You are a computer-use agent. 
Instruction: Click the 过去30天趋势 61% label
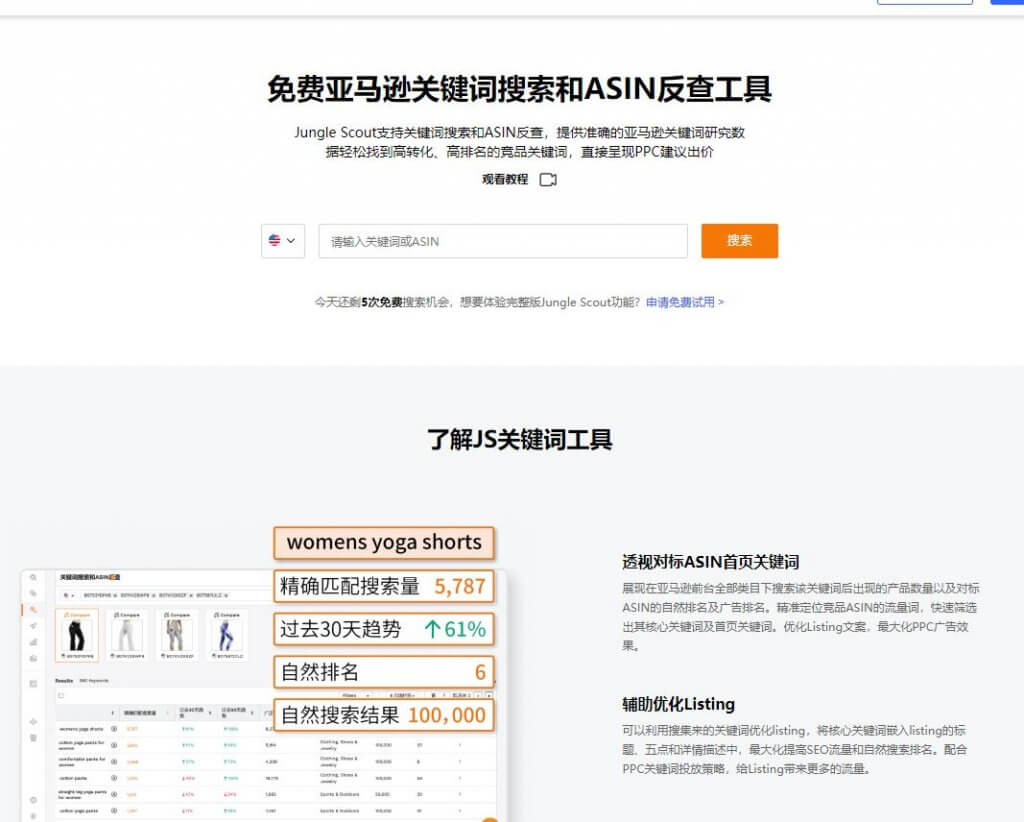(384, 629)
